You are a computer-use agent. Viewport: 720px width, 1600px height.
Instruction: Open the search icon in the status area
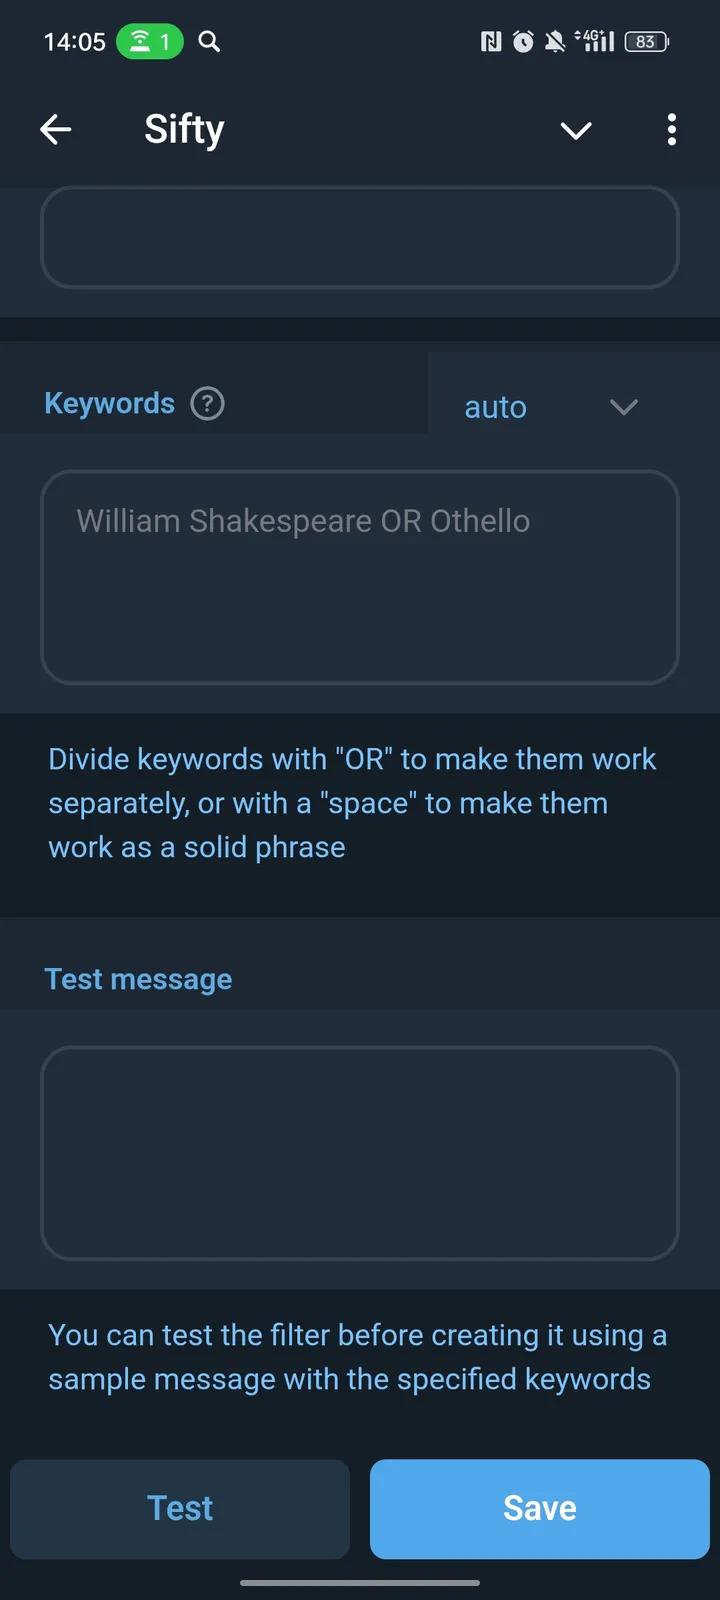(x=209, y=42)
